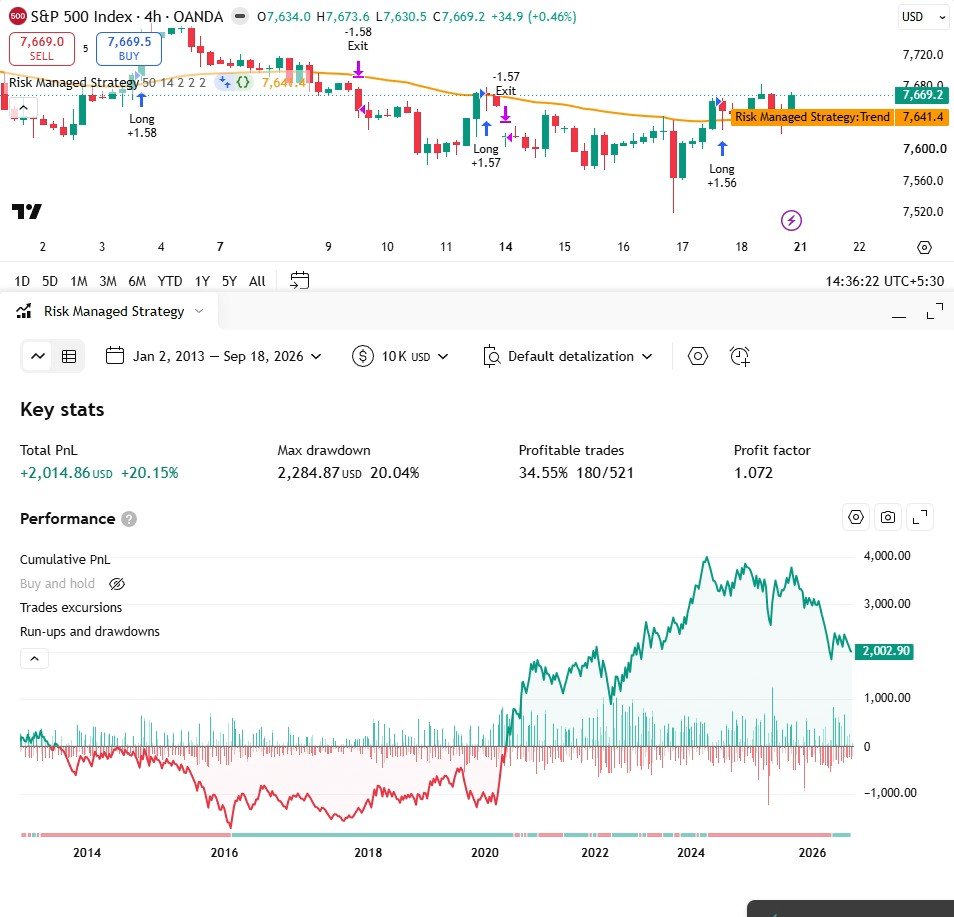Click the S&P 500 red symbol logo
954x917 pixels.
[17, 16]
